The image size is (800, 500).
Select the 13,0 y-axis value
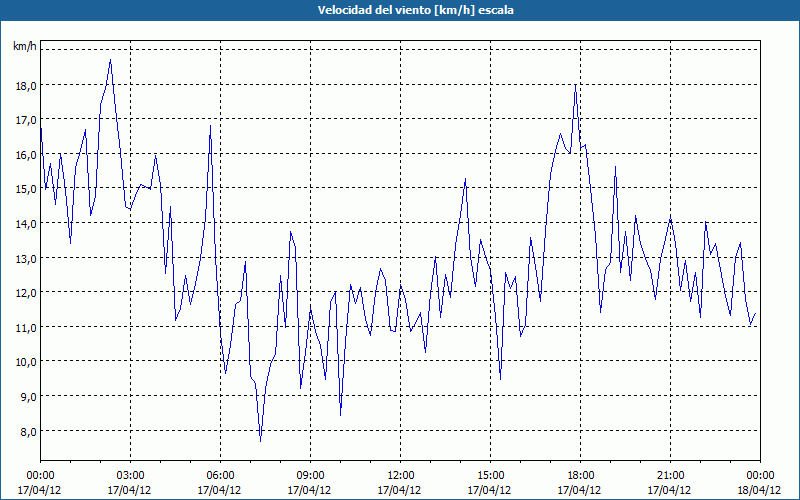[x=26, y=259]
